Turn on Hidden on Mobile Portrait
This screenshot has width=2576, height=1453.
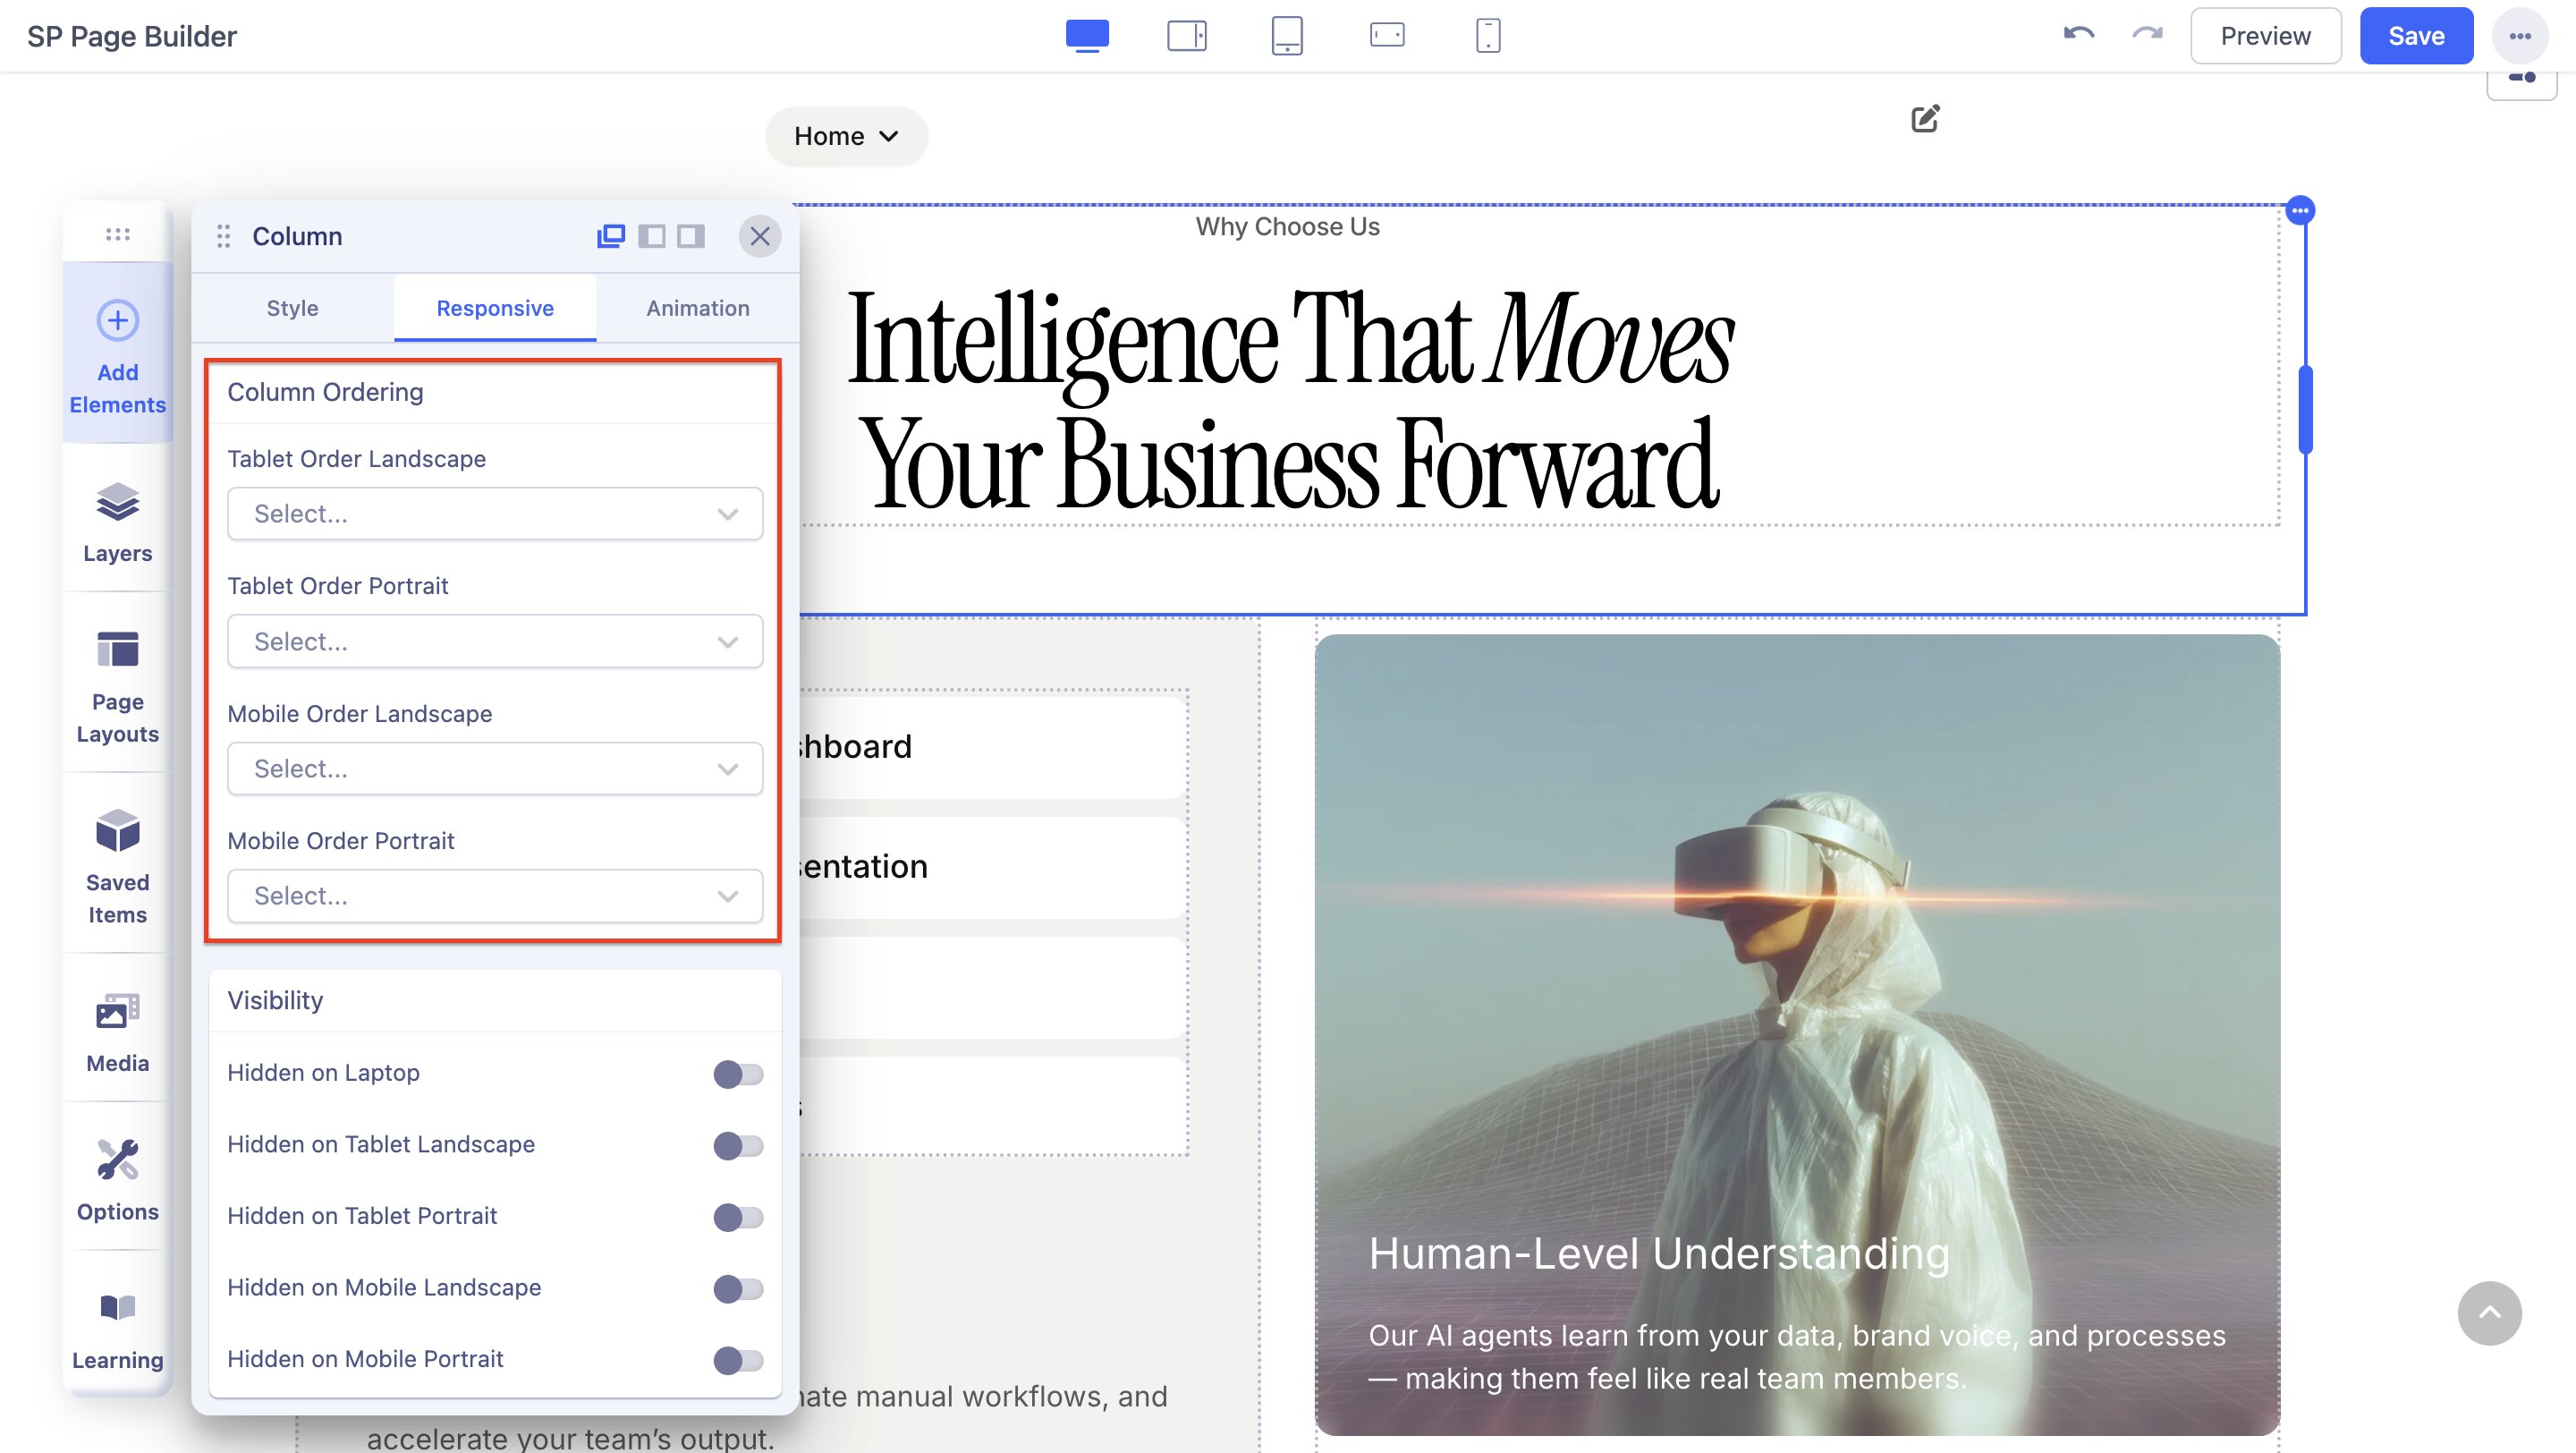[x=738, y=1359]
